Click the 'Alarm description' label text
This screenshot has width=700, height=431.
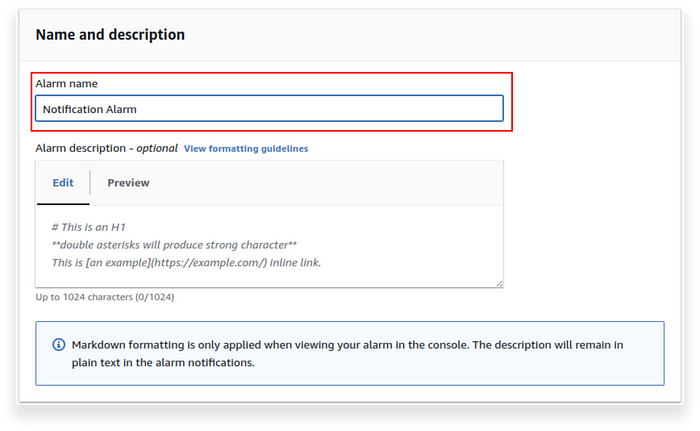(80, 148)
